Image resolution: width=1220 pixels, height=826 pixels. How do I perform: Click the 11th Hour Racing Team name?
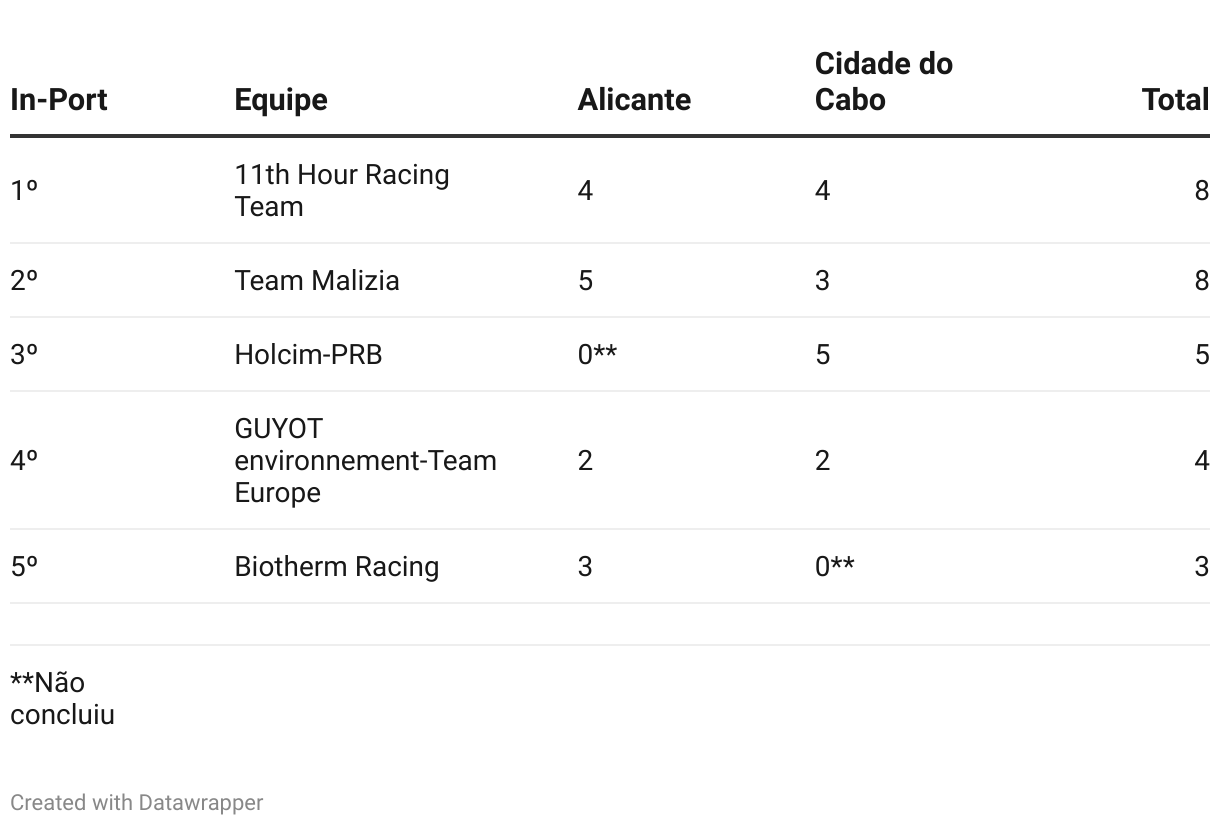point(342,190)
